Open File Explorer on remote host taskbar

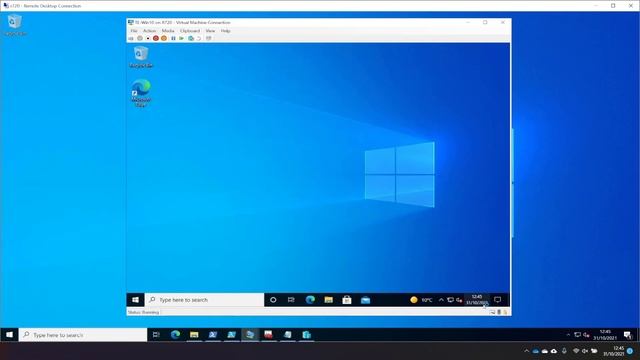click(x=194, y=335)
